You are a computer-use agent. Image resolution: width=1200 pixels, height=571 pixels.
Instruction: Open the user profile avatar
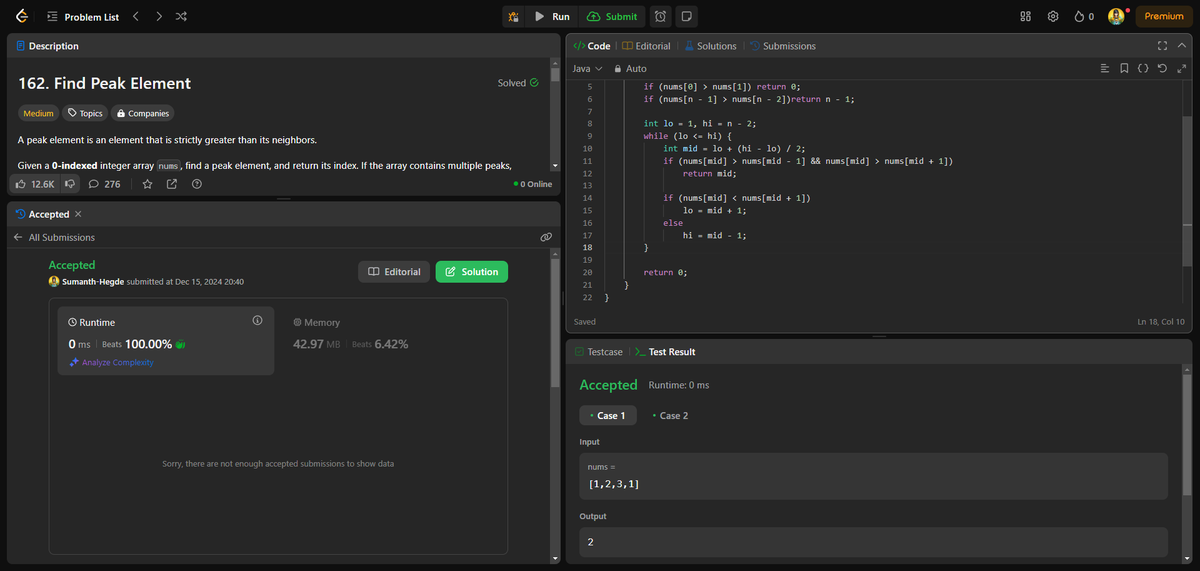coord(1117,16)
